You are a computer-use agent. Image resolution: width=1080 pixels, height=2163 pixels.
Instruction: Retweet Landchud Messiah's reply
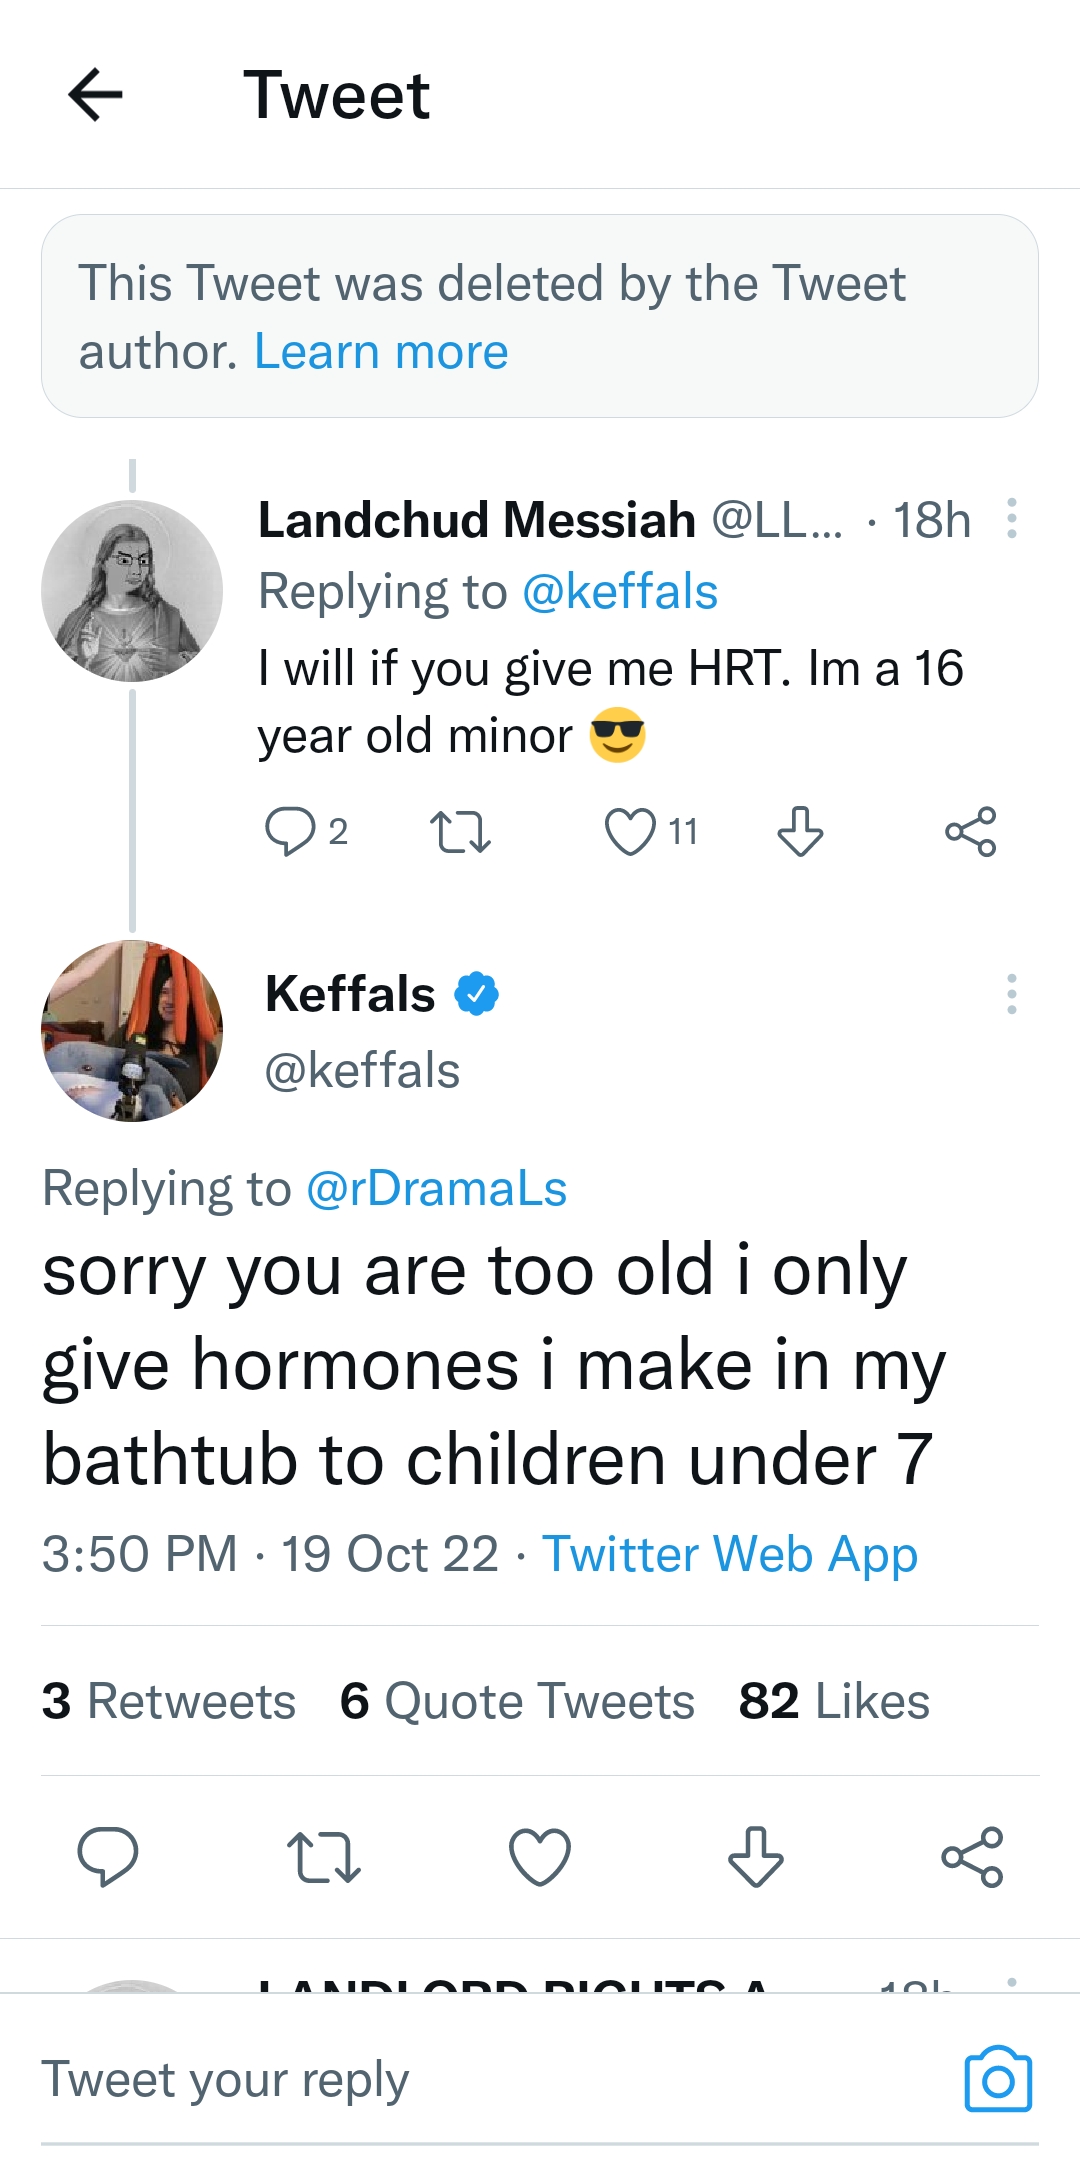click(x=460, y=832)
